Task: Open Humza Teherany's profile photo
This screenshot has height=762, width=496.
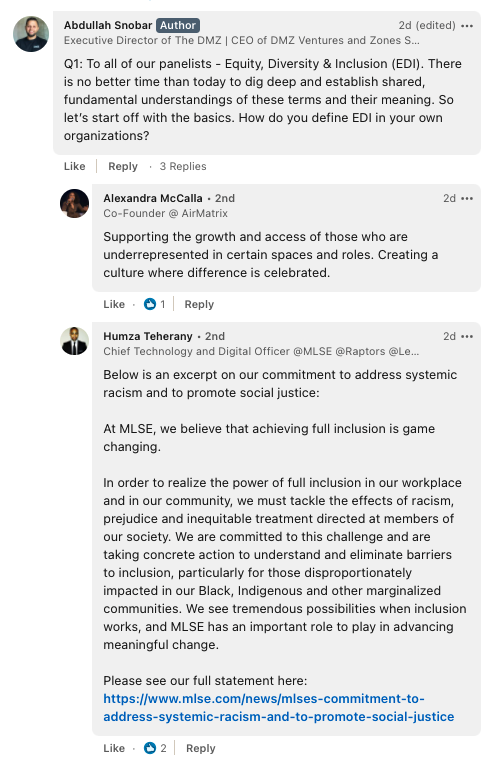Action: (x=74, y=341)
